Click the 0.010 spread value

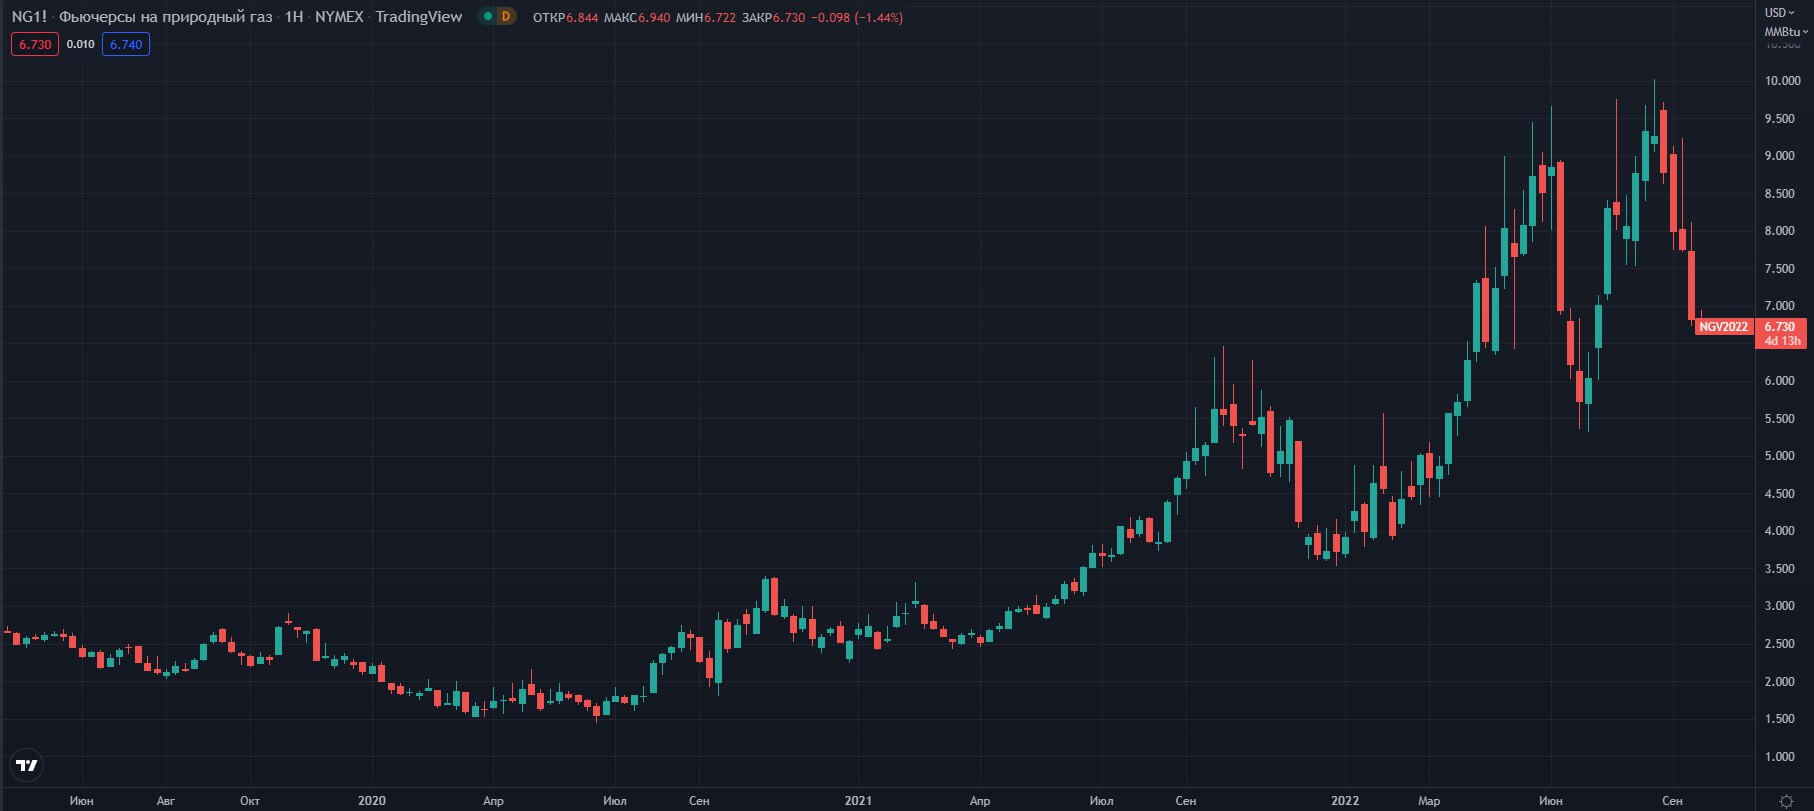click(81, 44)
